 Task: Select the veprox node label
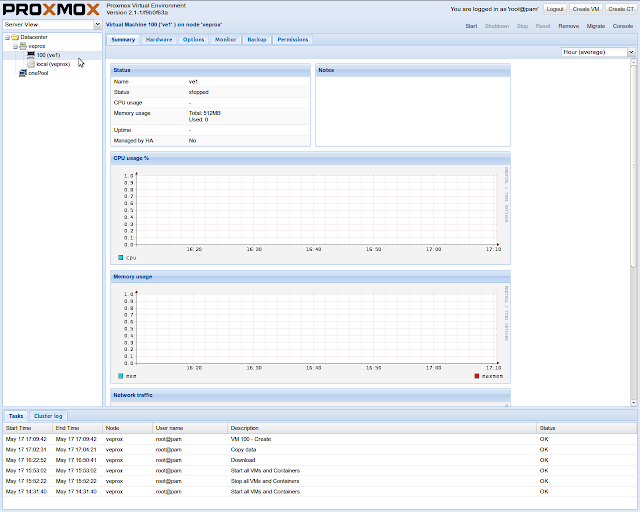point(36,46)
